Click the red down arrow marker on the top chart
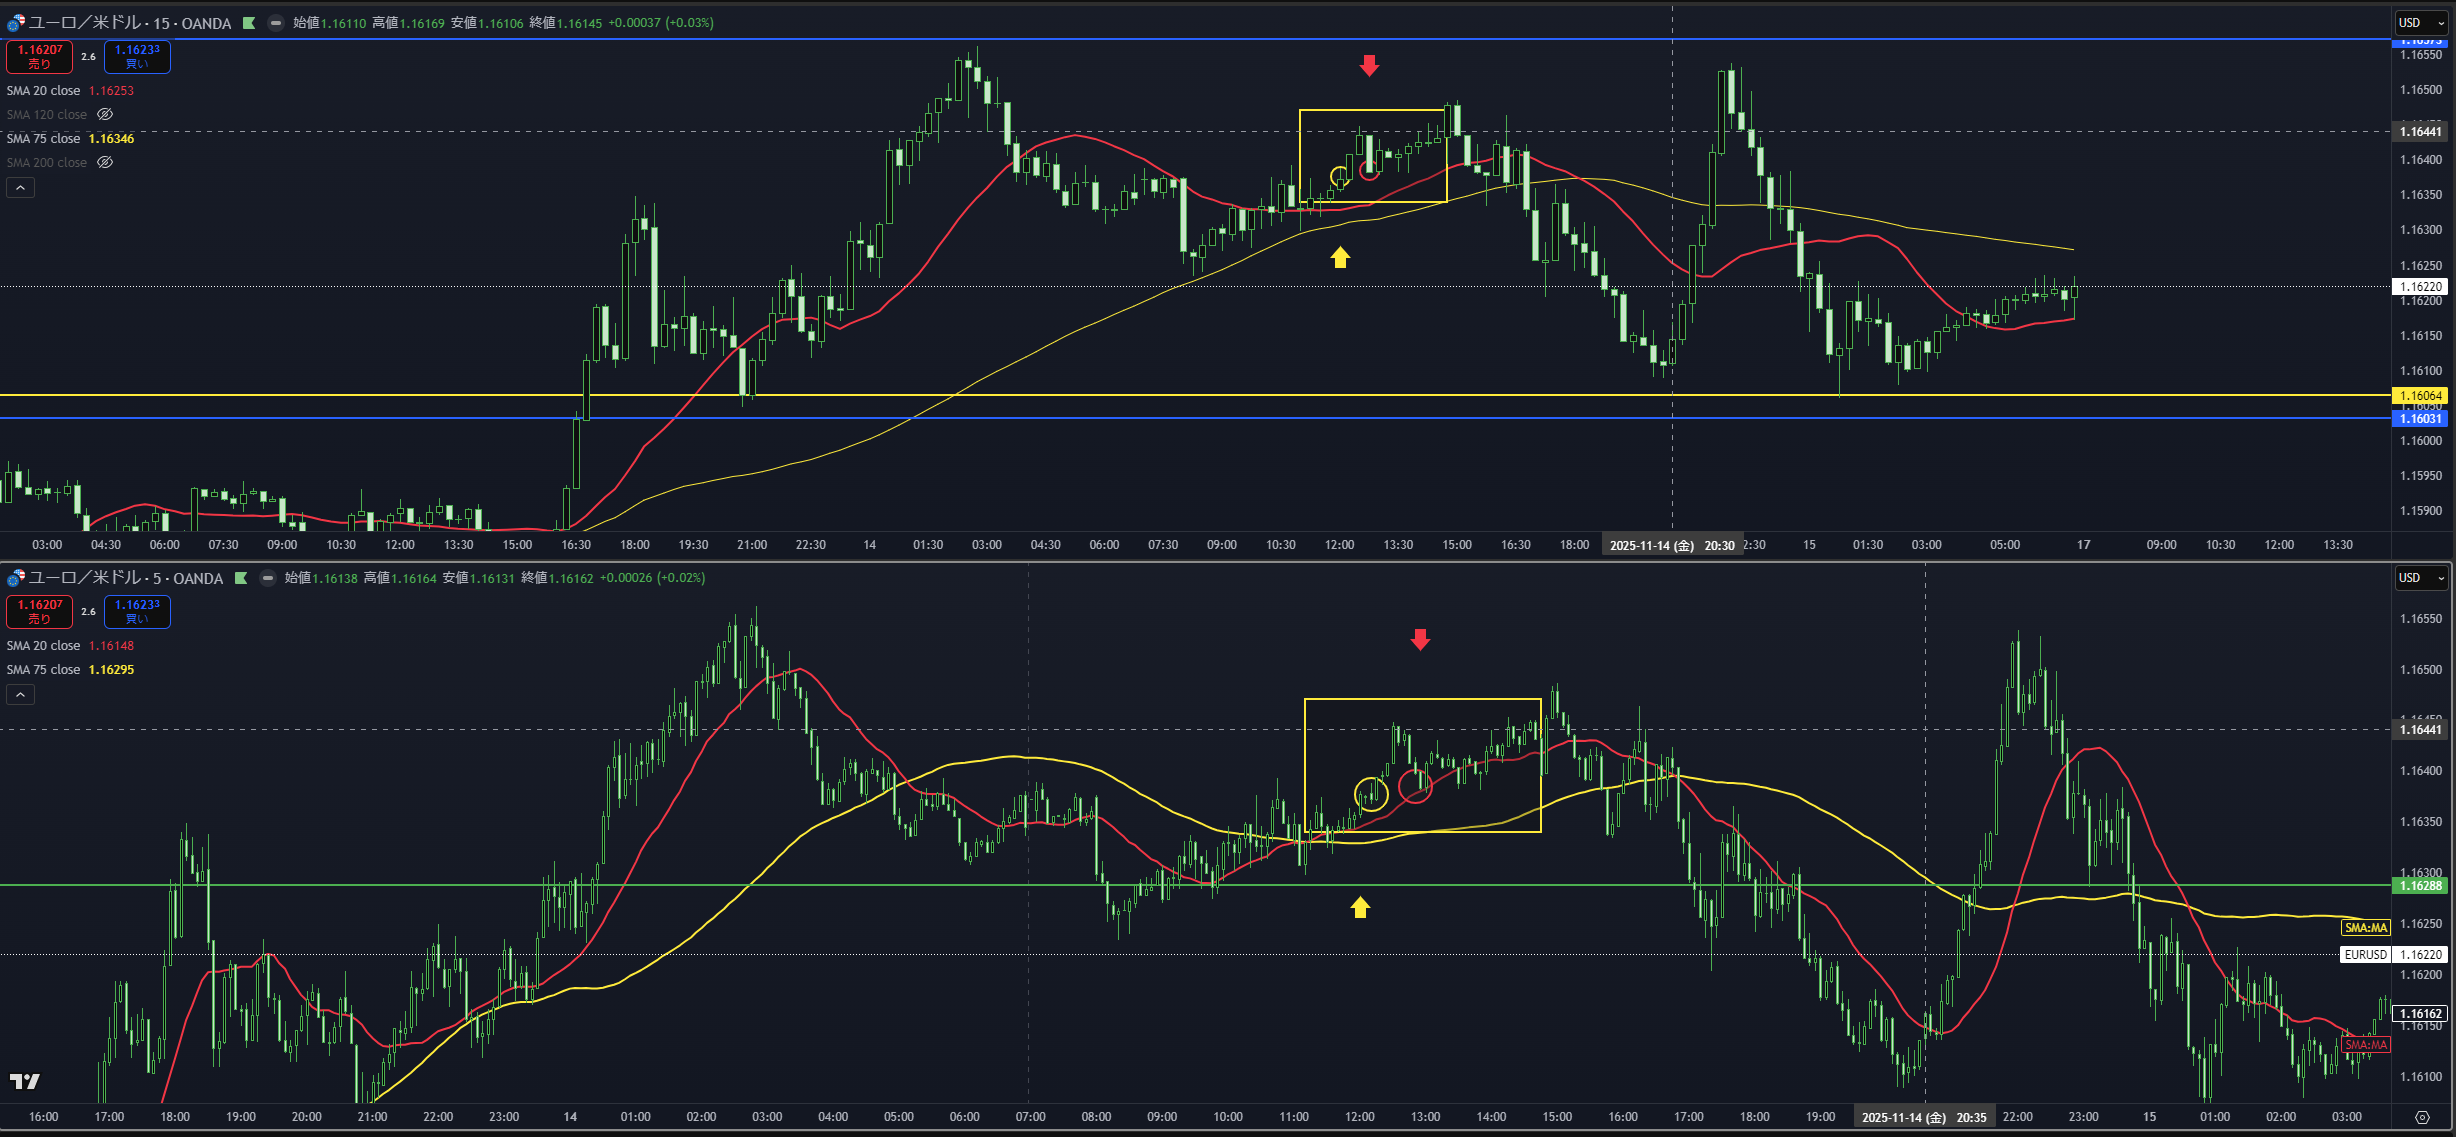2456x1137 pixels. (1369, 66)
